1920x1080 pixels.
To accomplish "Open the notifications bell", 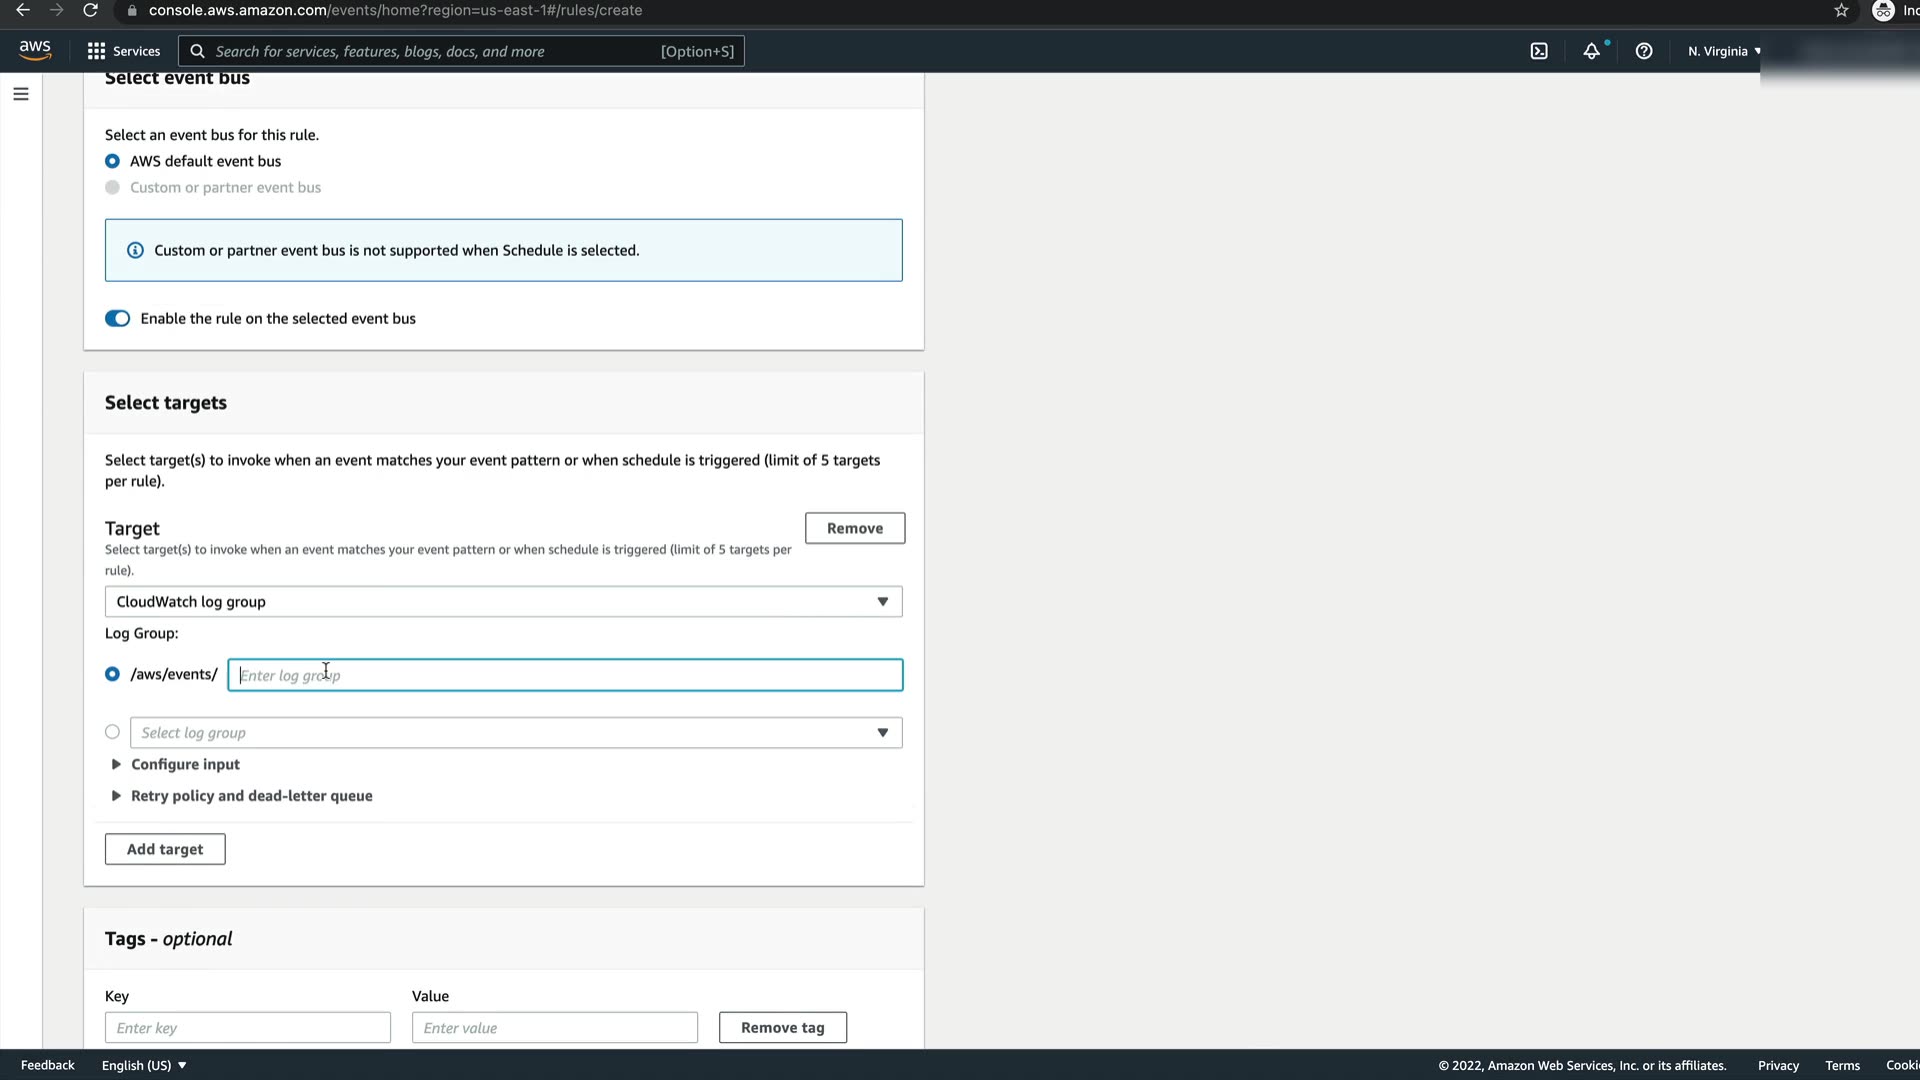I will (1591, 51).
